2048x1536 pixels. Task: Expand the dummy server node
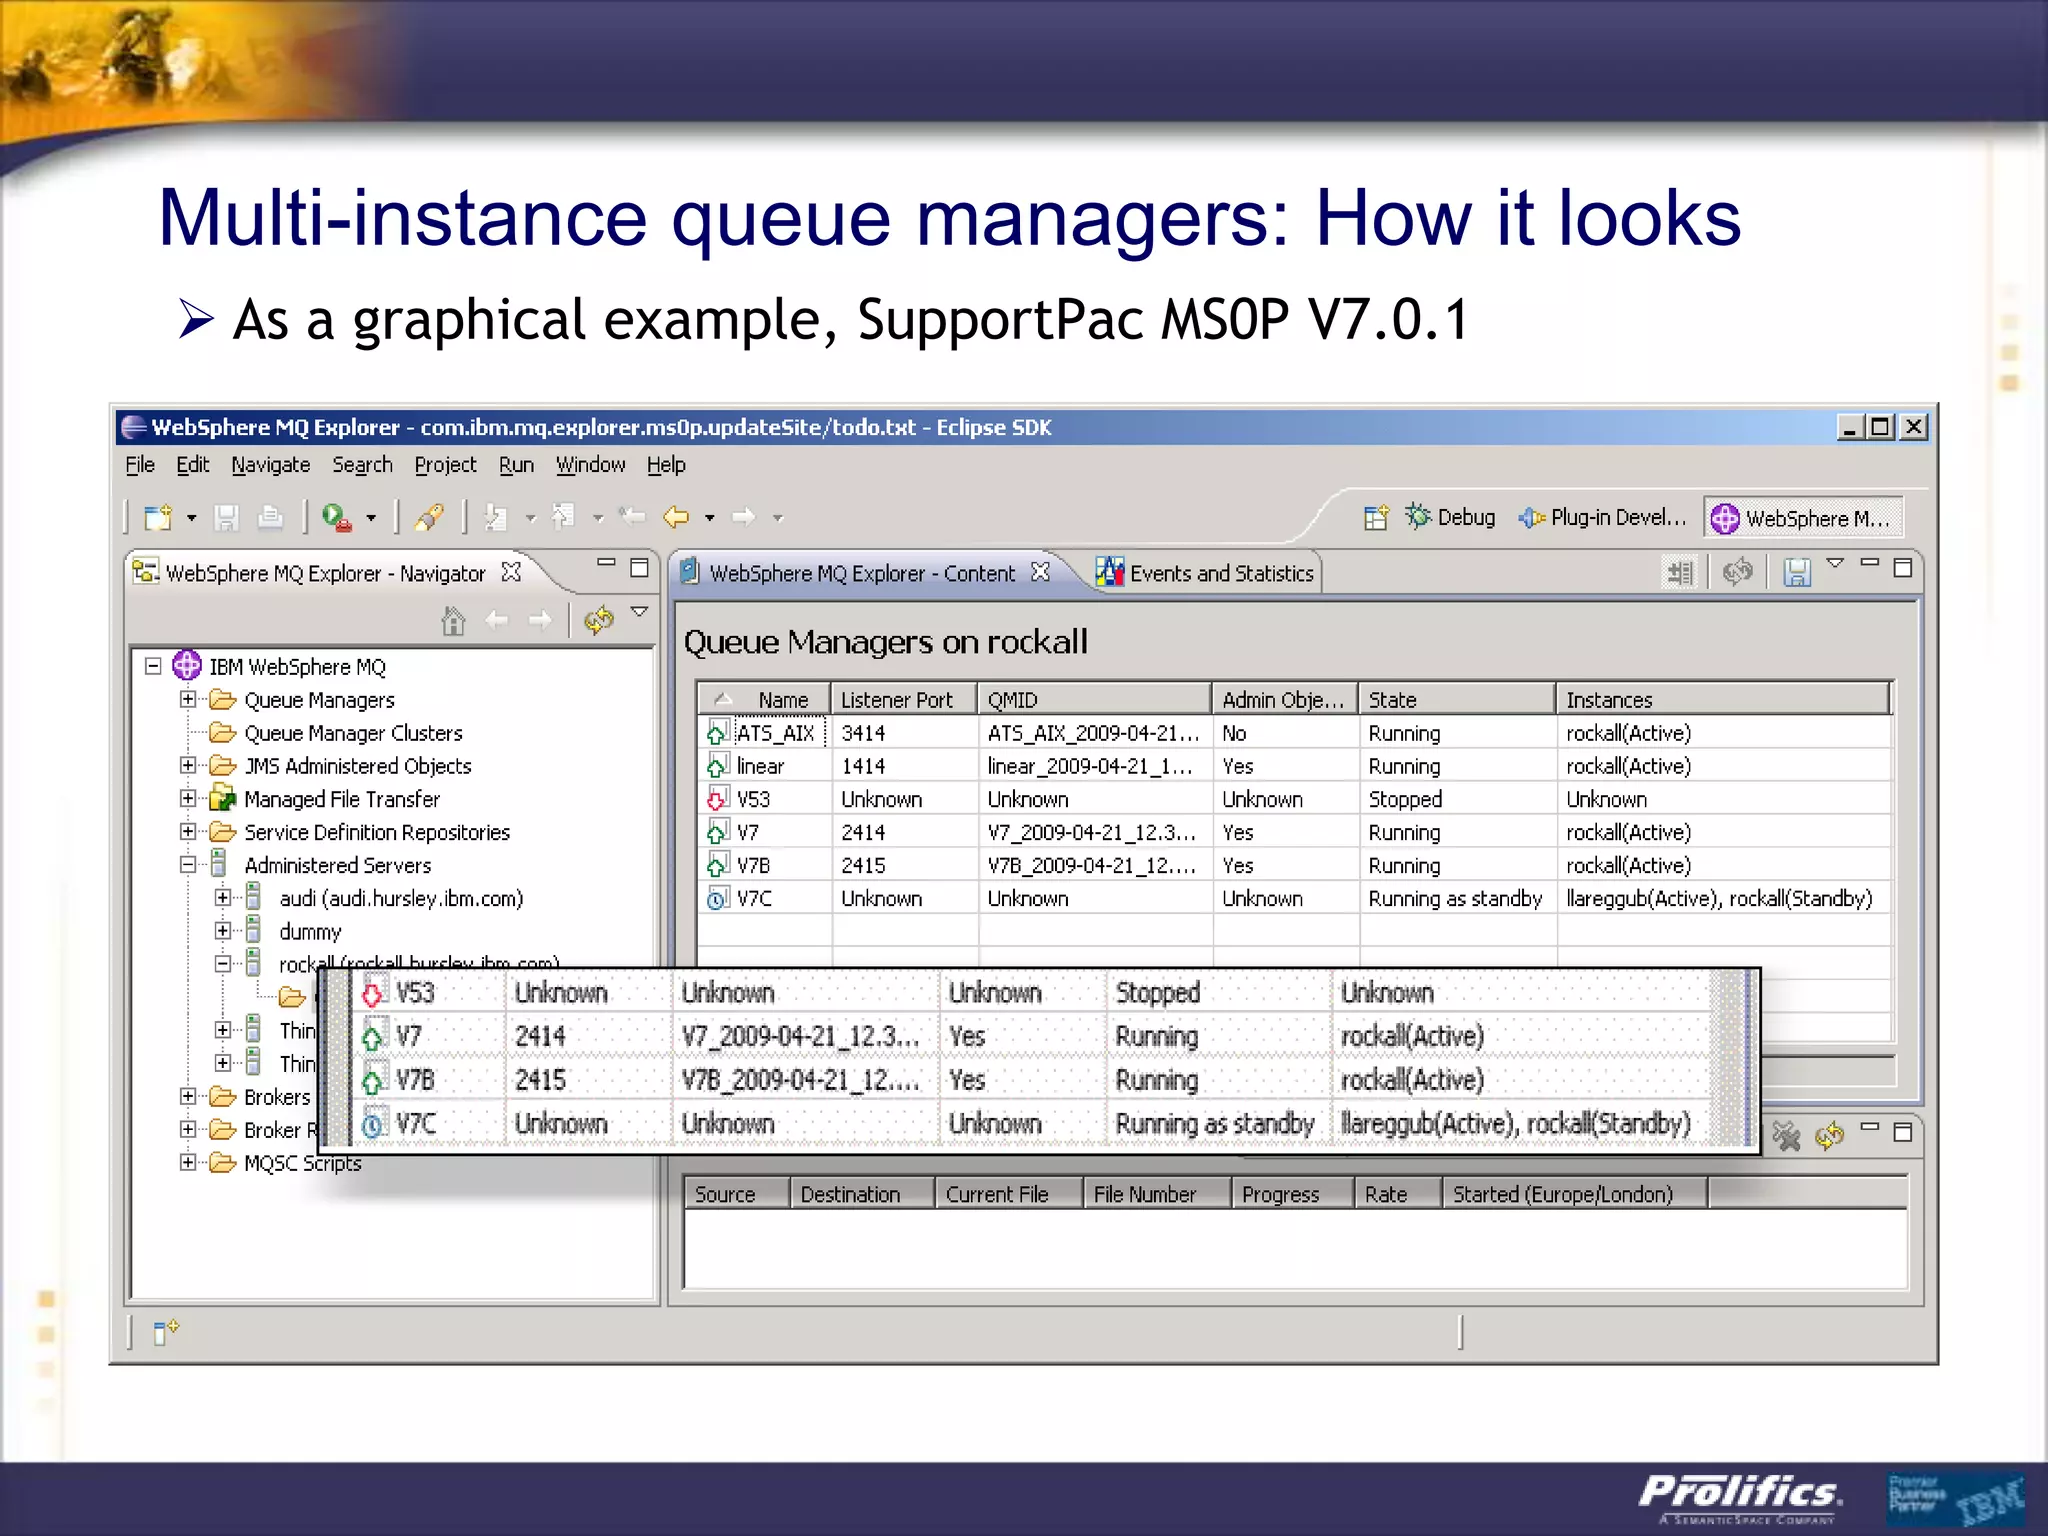point(223,930)
